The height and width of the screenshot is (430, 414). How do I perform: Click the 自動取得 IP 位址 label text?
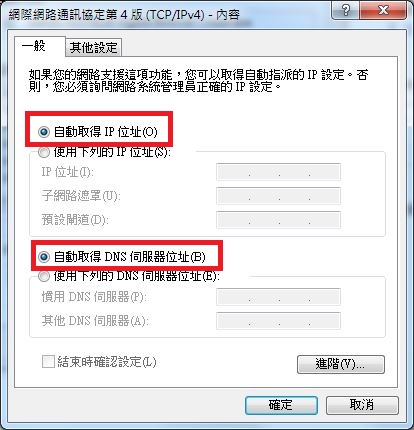[x=105, y=132]
